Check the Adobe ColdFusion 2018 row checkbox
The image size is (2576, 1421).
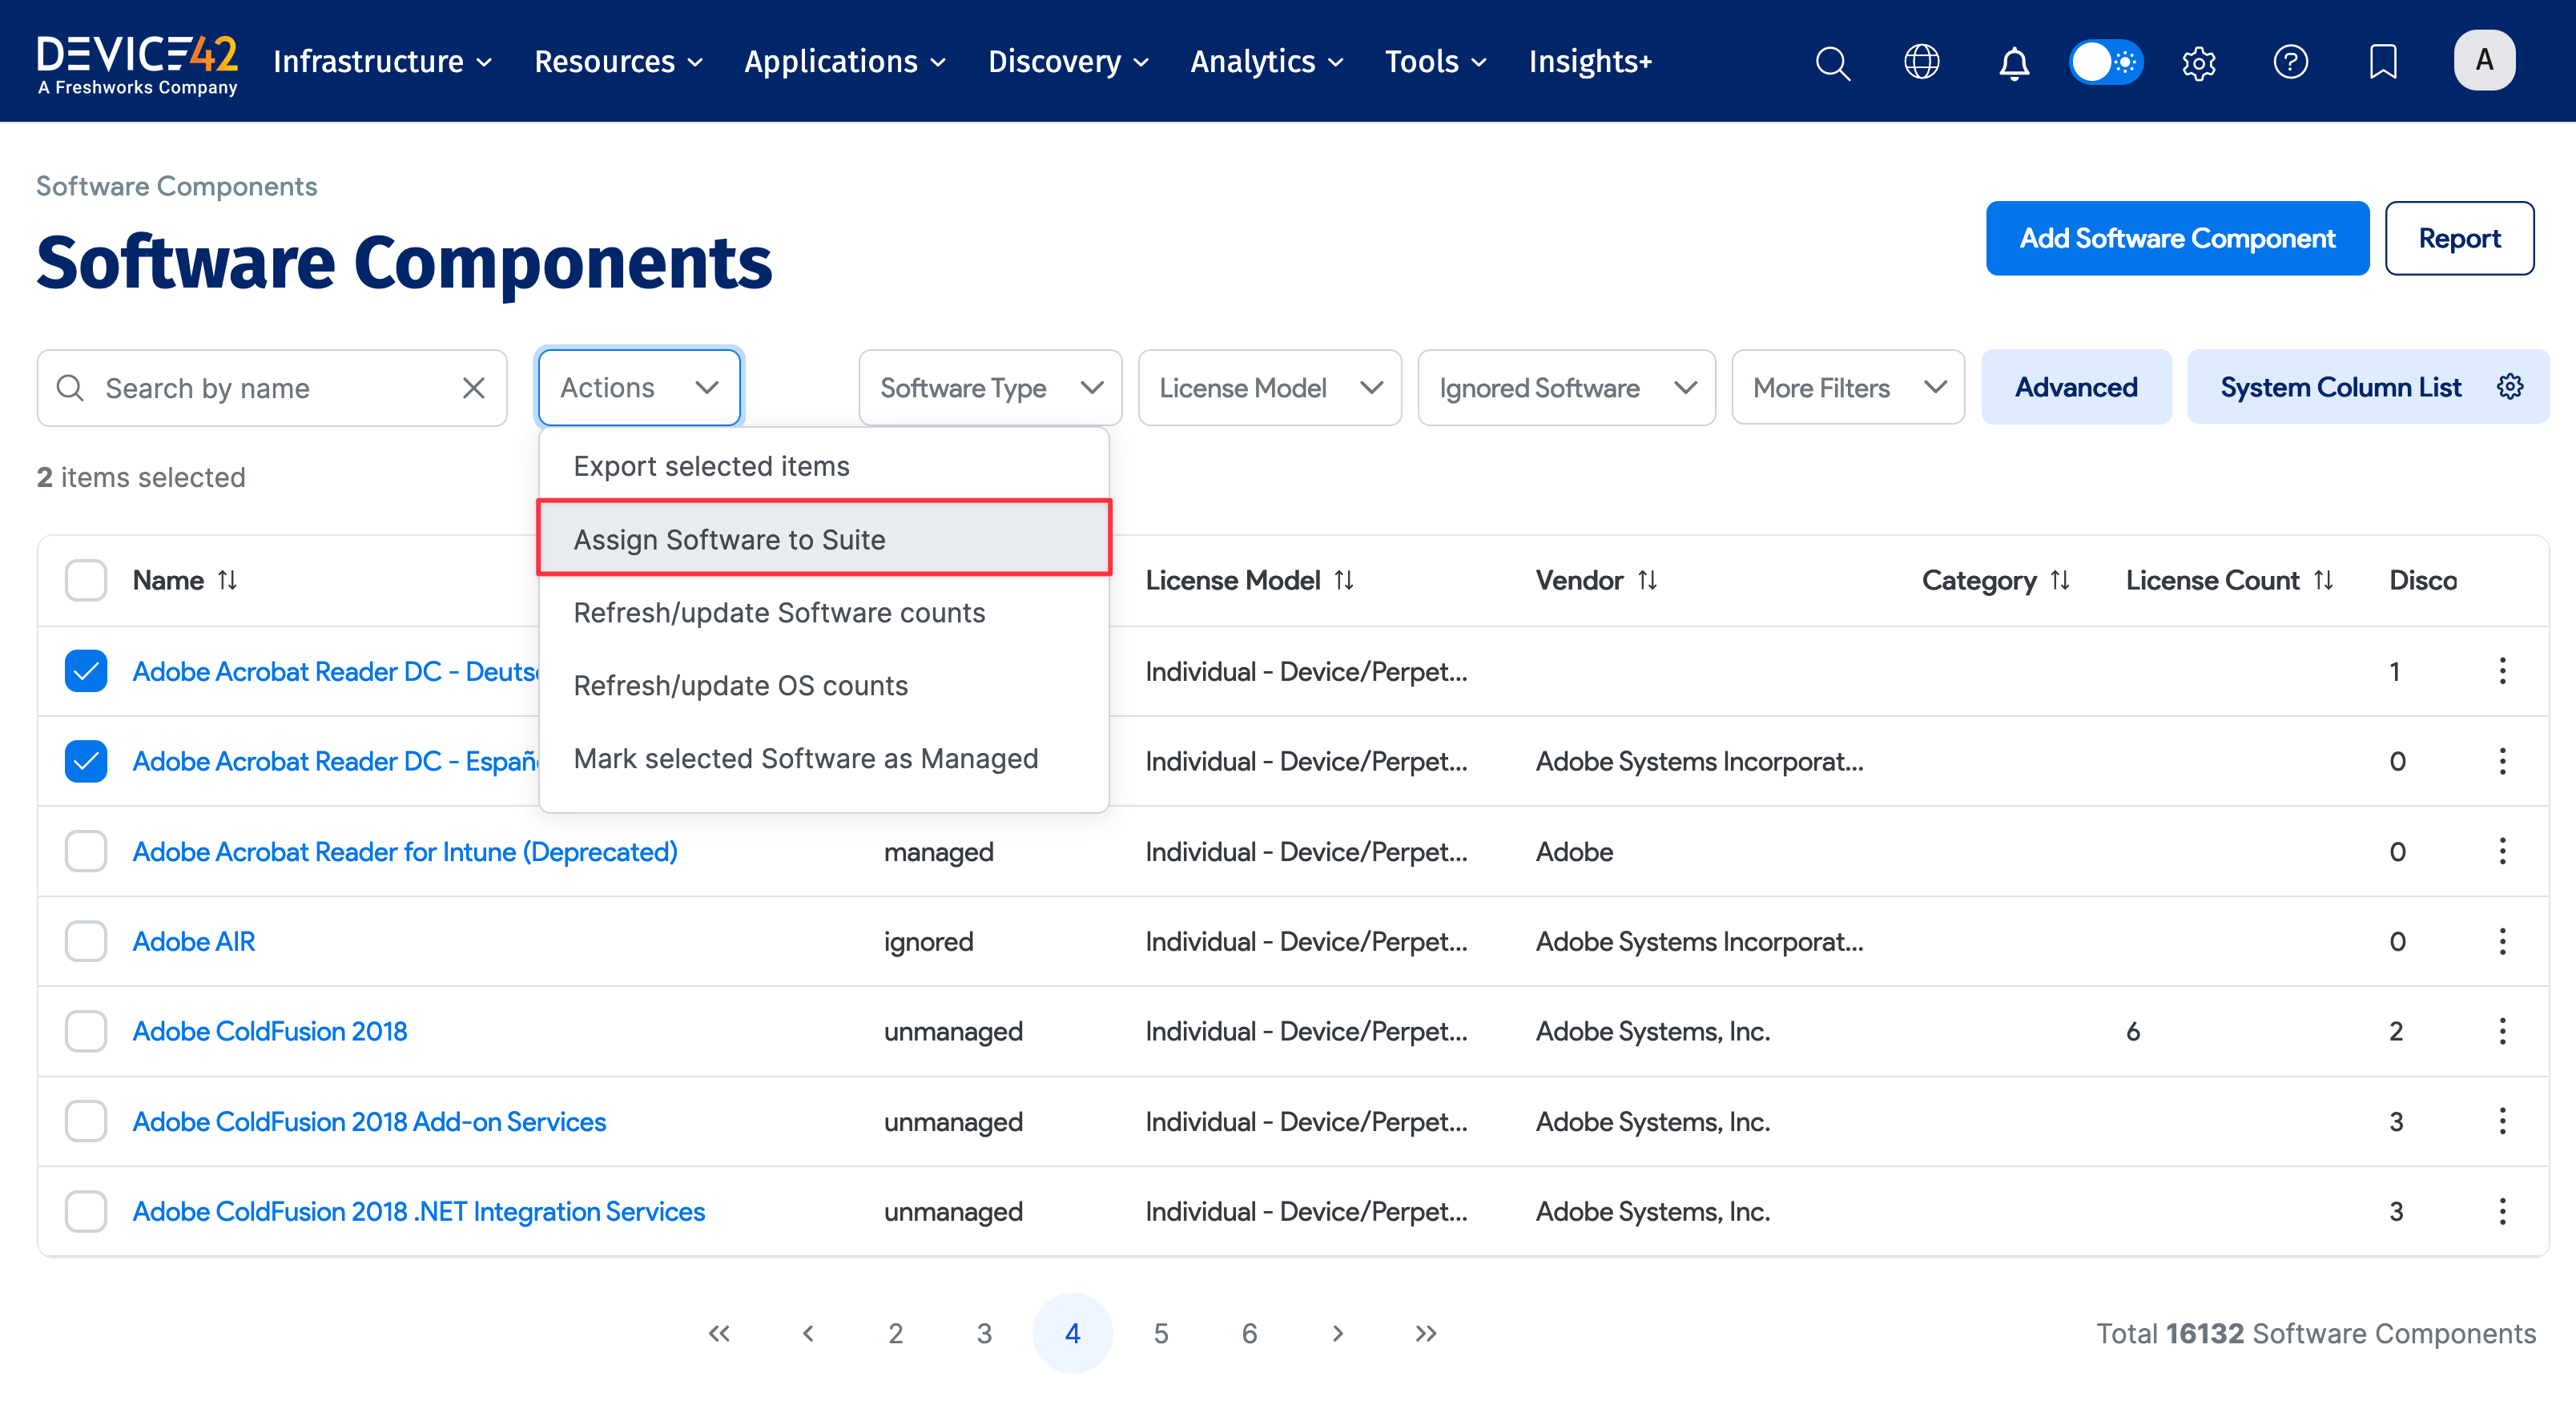tap(86, 1031)
